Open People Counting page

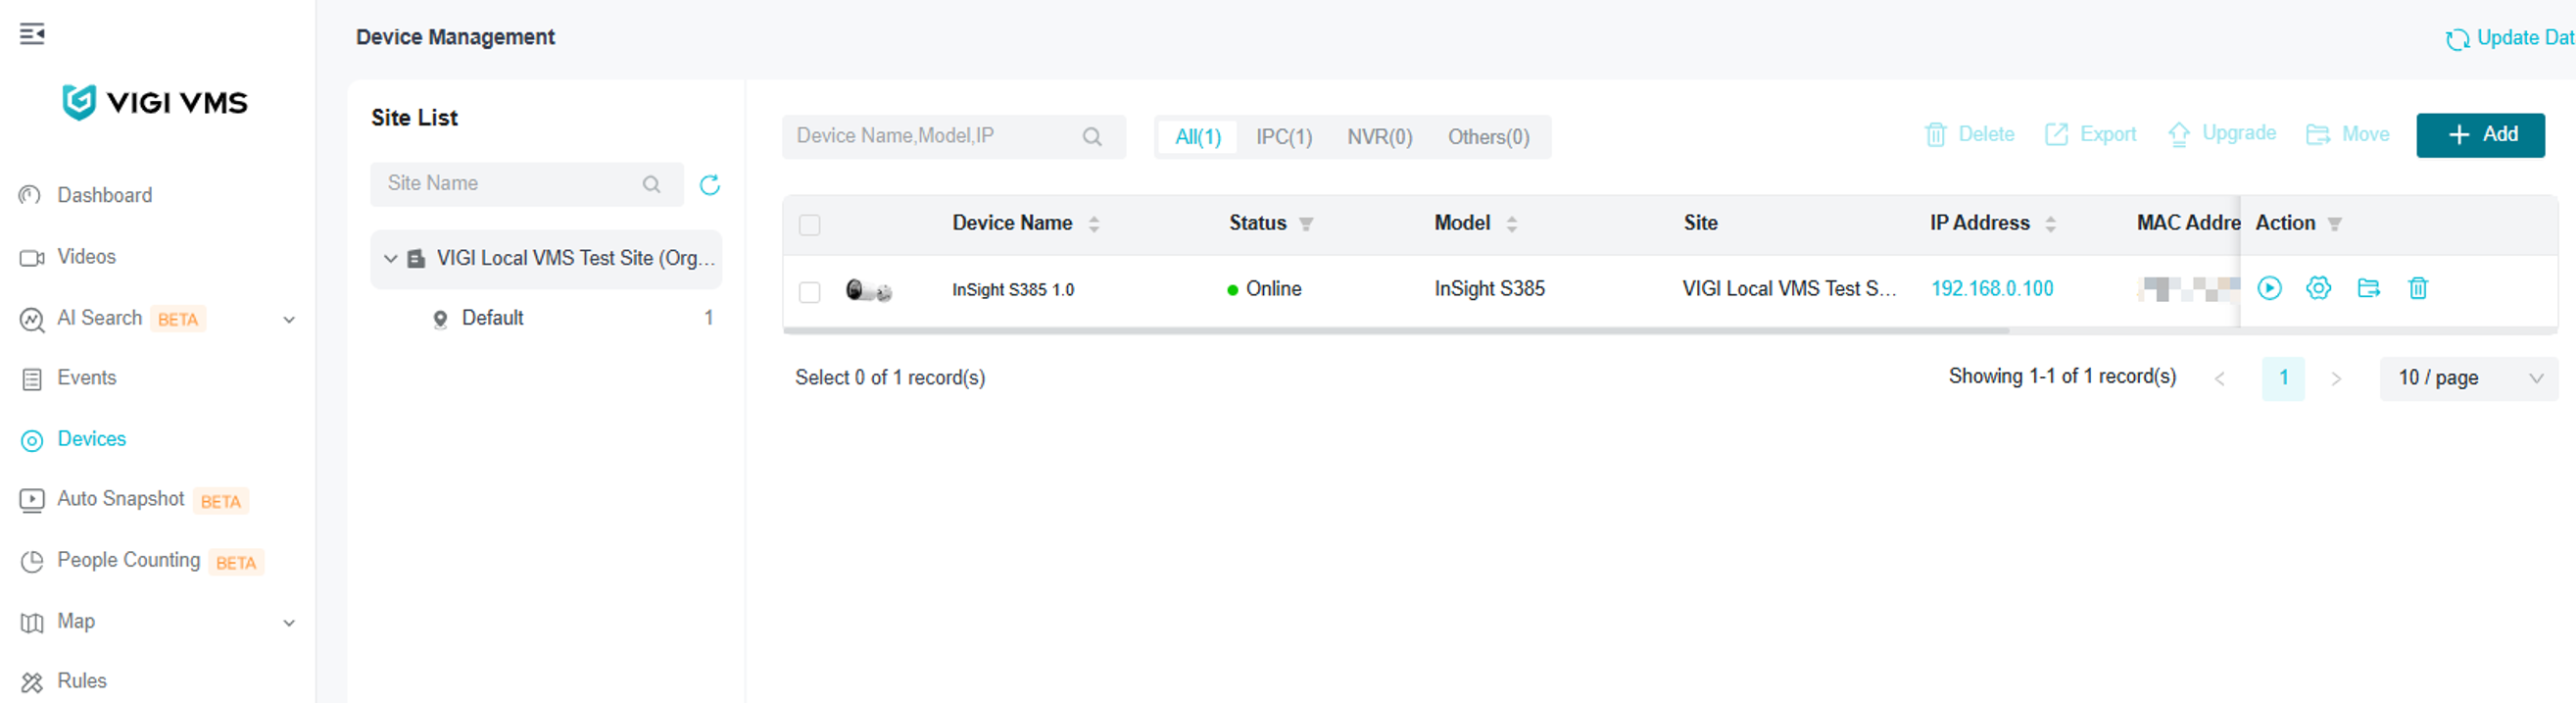coord(128,560)
